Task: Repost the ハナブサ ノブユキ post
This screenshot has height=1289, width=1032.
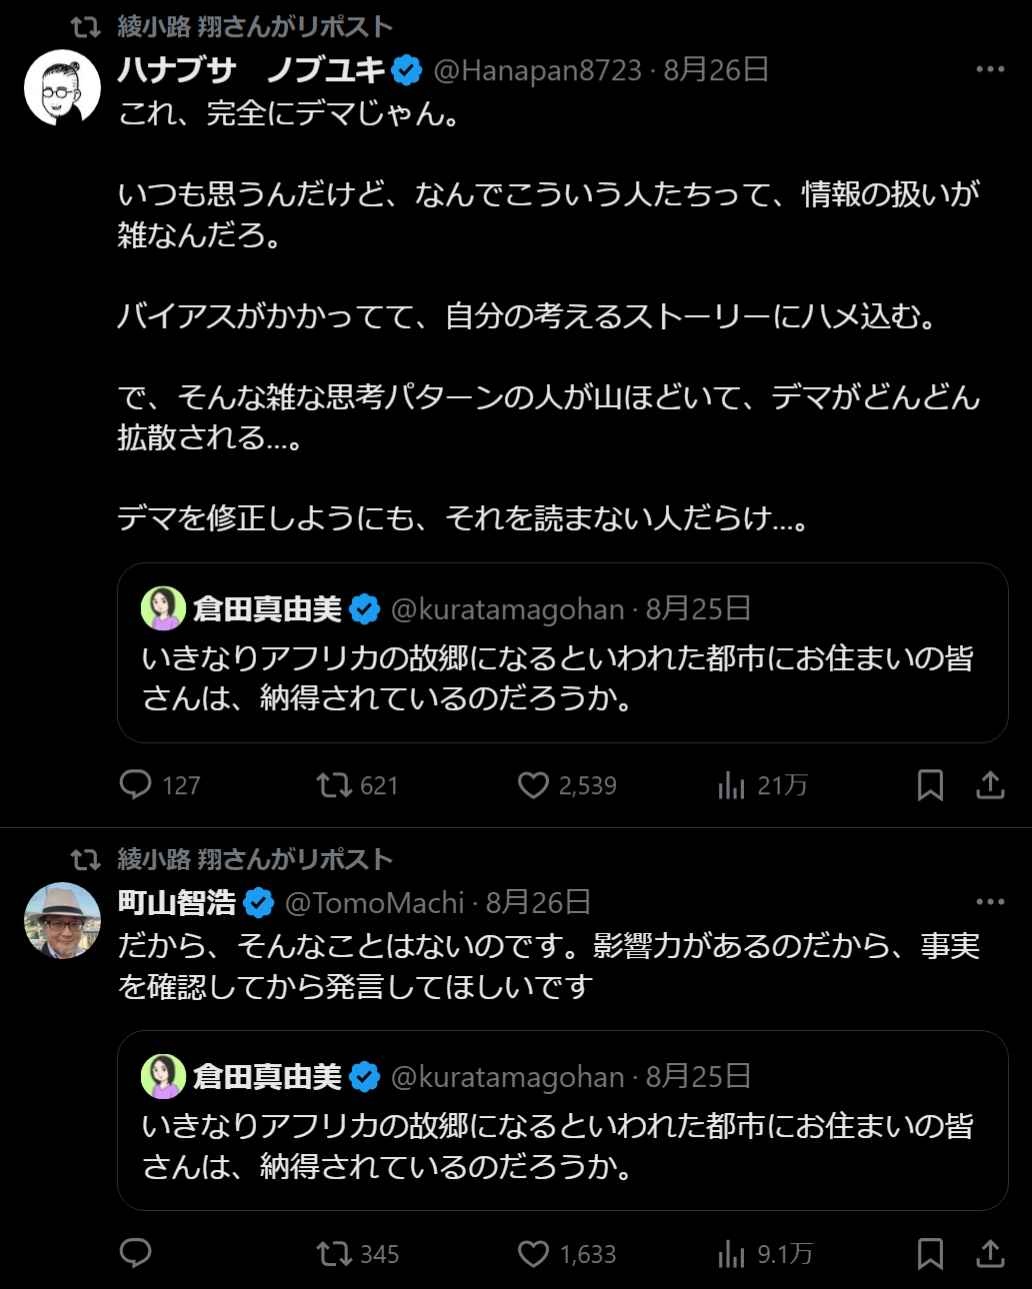Action: (x=334, y=785)
